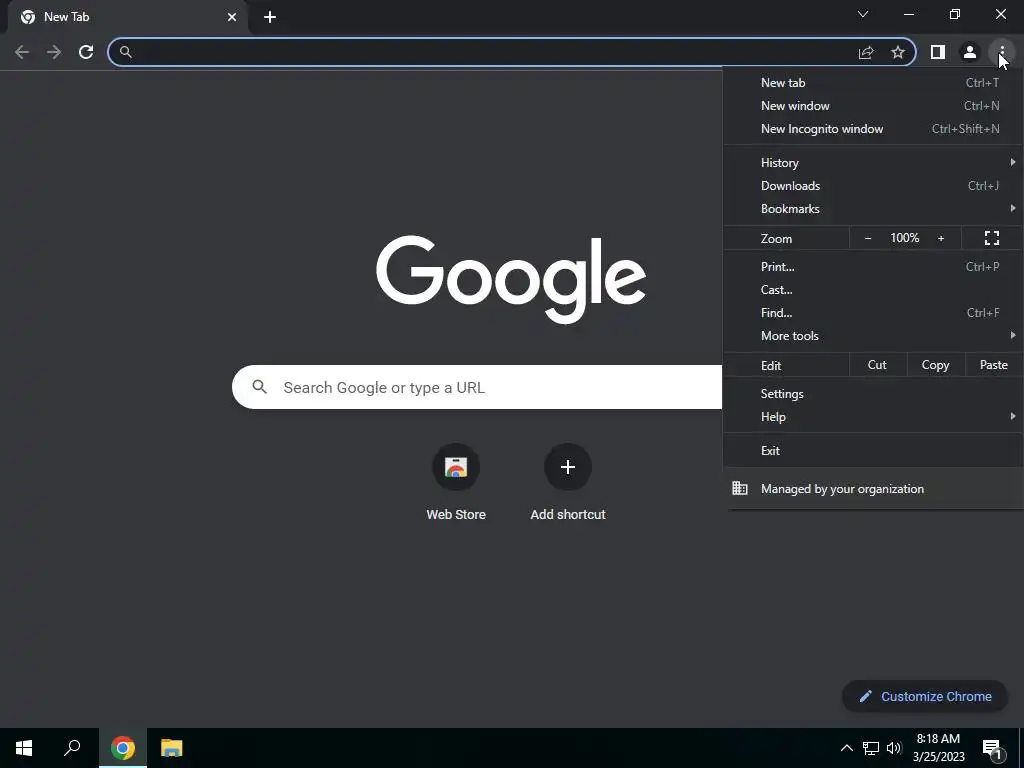
Task: Reload the page with refresh icon
Action: coord(86,52)
